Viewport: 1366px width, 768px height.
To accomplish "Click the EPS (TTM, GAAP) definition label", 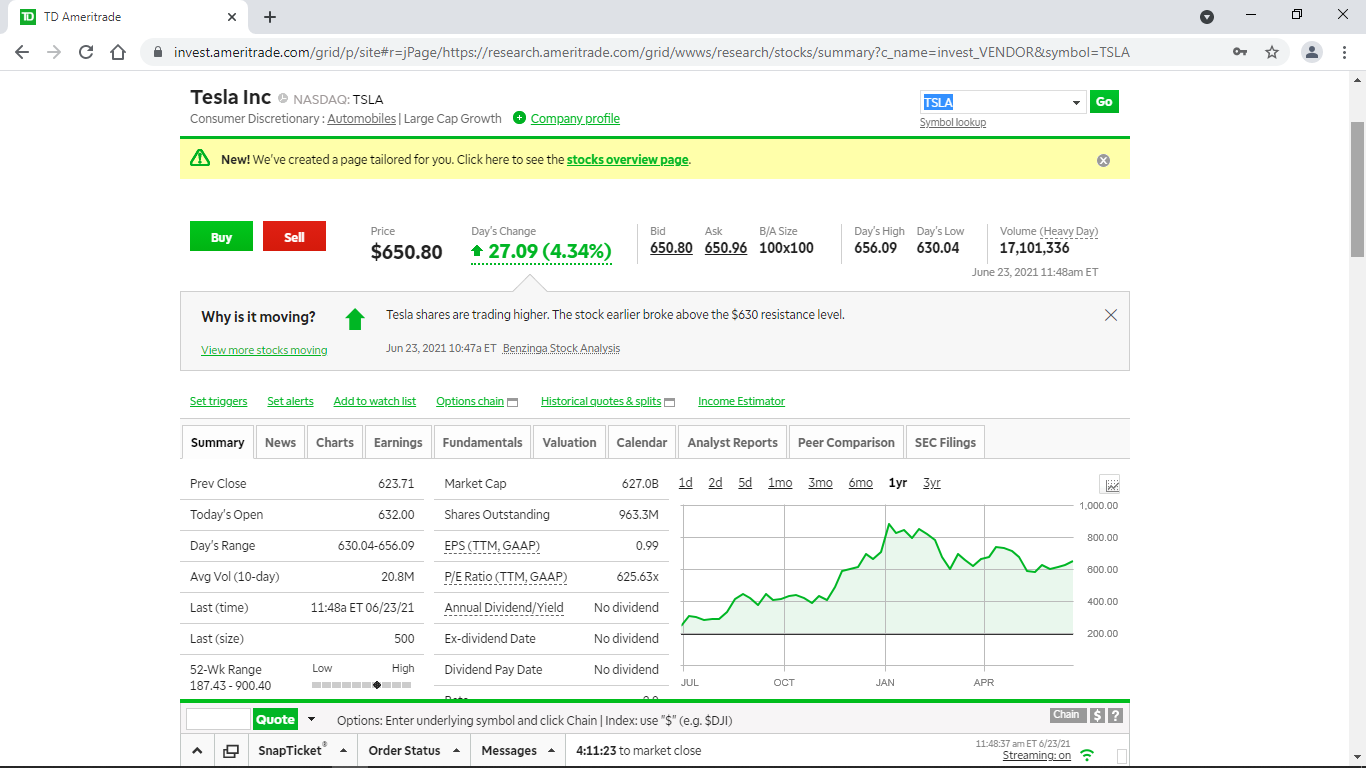I will point(492,546).
